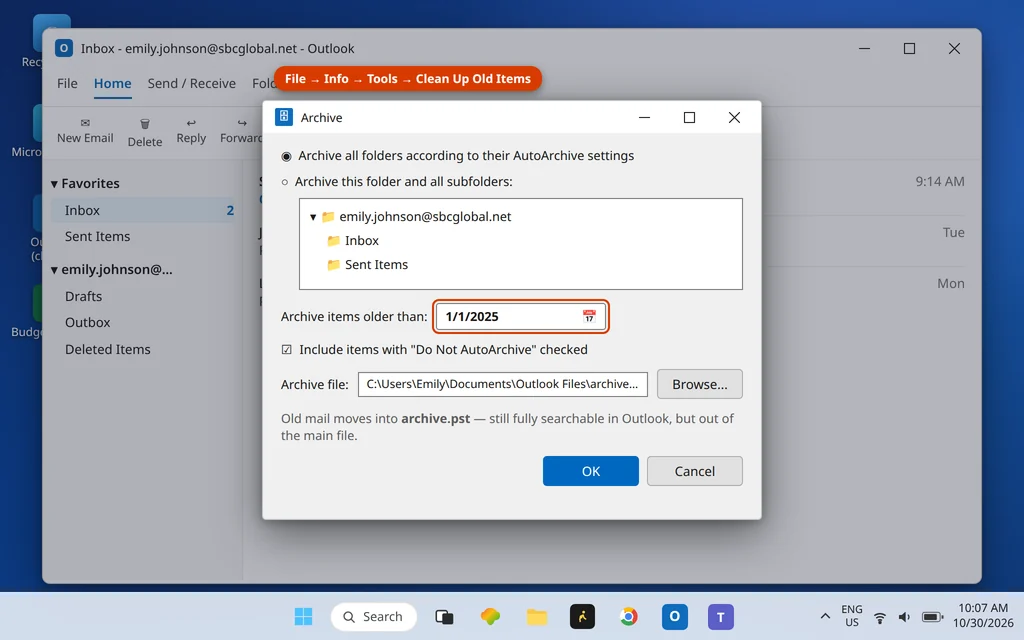Select Inbox in the Archive folder tree
Viewport: 1024px width, 640px height.
[362, 240]
